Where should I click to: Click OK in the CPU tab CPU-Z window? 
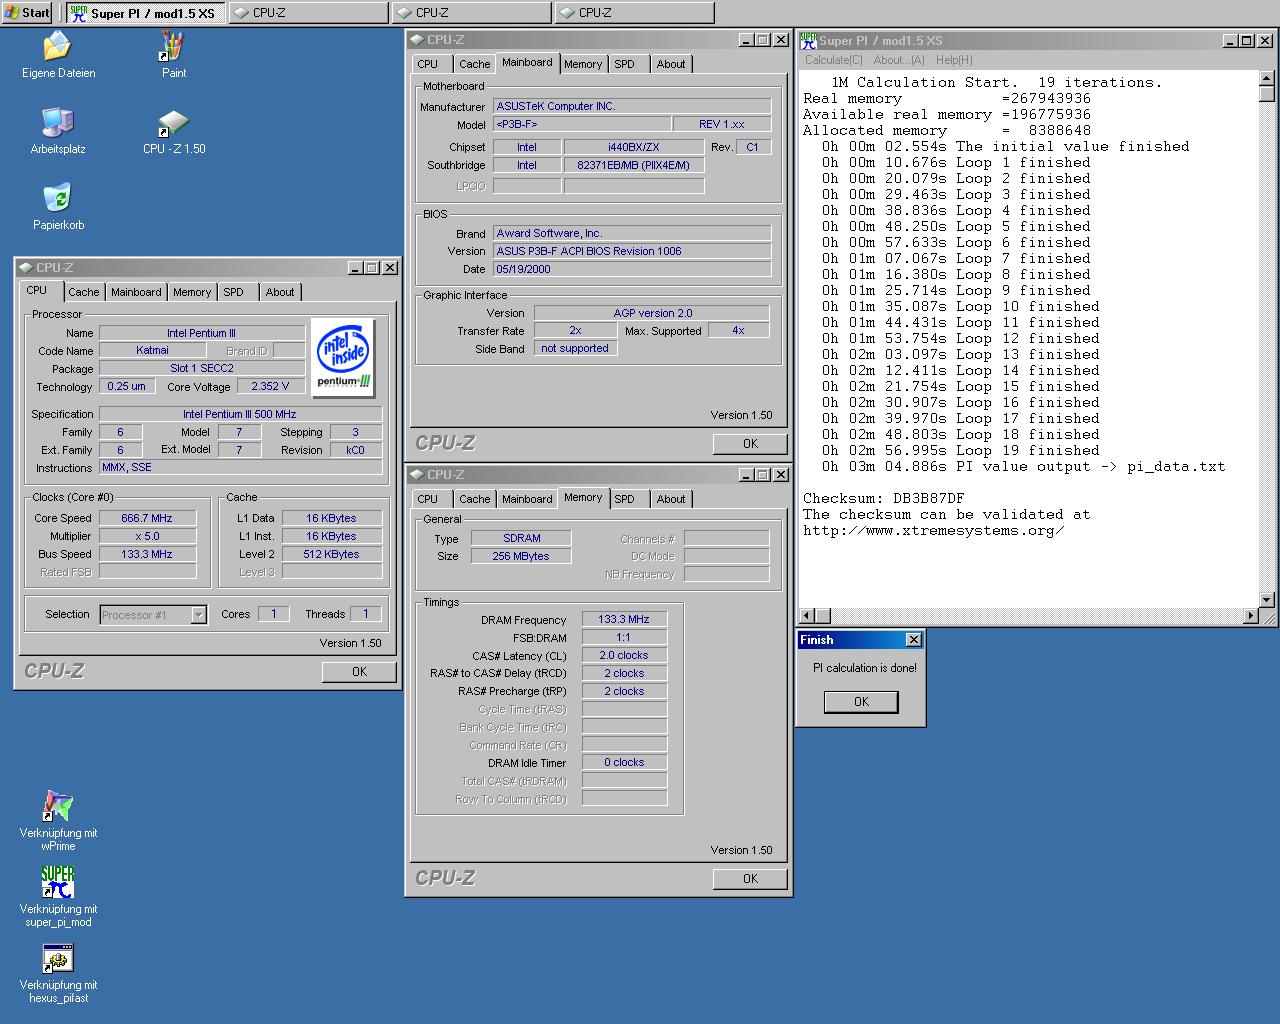pos(359,672)
